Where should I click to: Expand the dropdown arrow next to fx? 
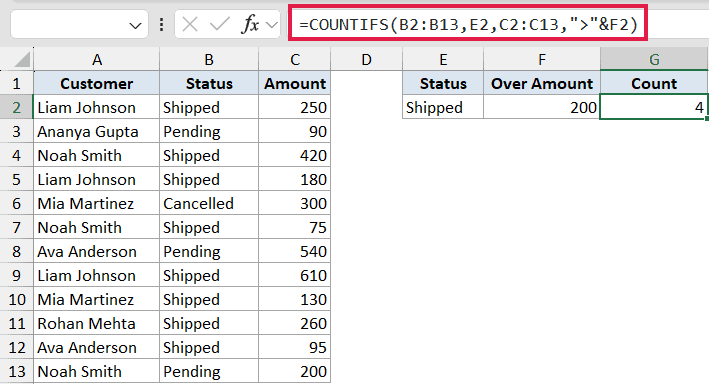click(272, 25)
